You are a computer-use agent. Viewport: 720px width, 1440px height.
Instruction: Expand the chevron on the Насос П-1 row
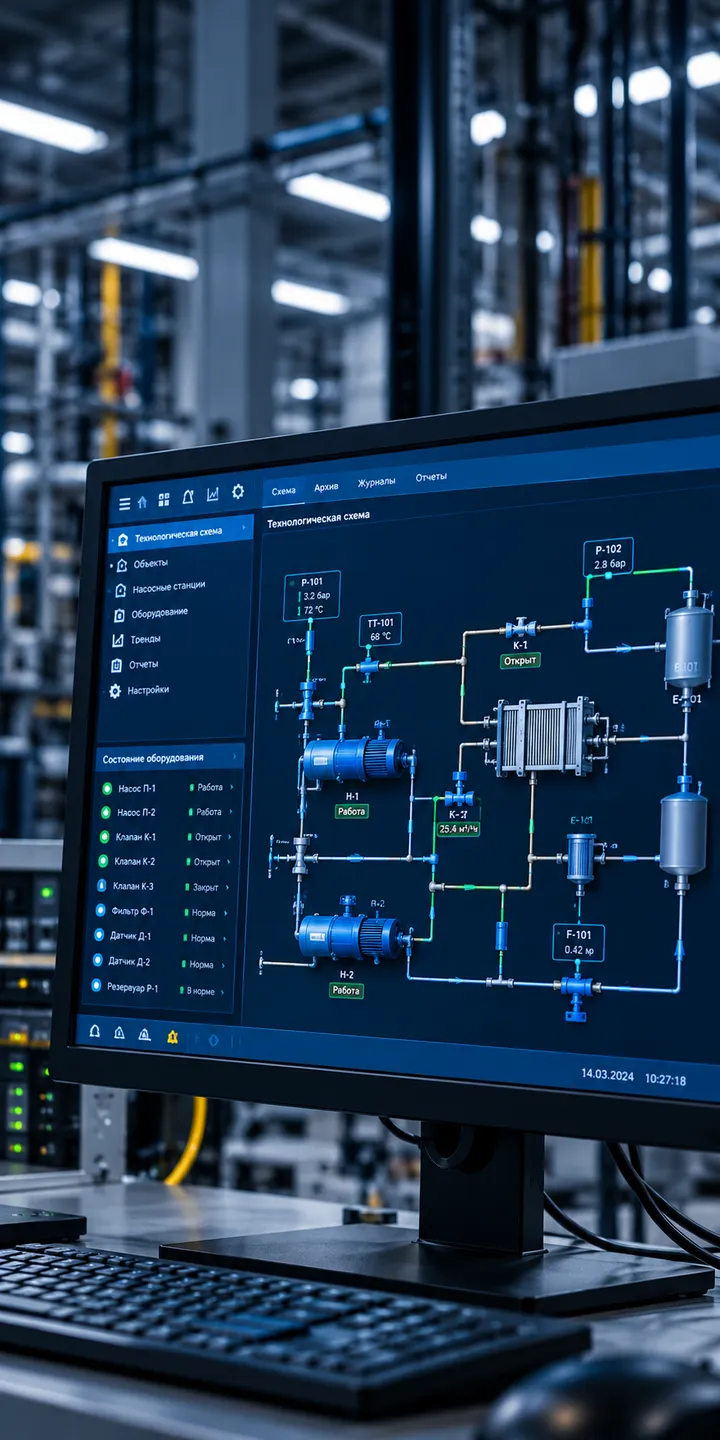(233, 787)
